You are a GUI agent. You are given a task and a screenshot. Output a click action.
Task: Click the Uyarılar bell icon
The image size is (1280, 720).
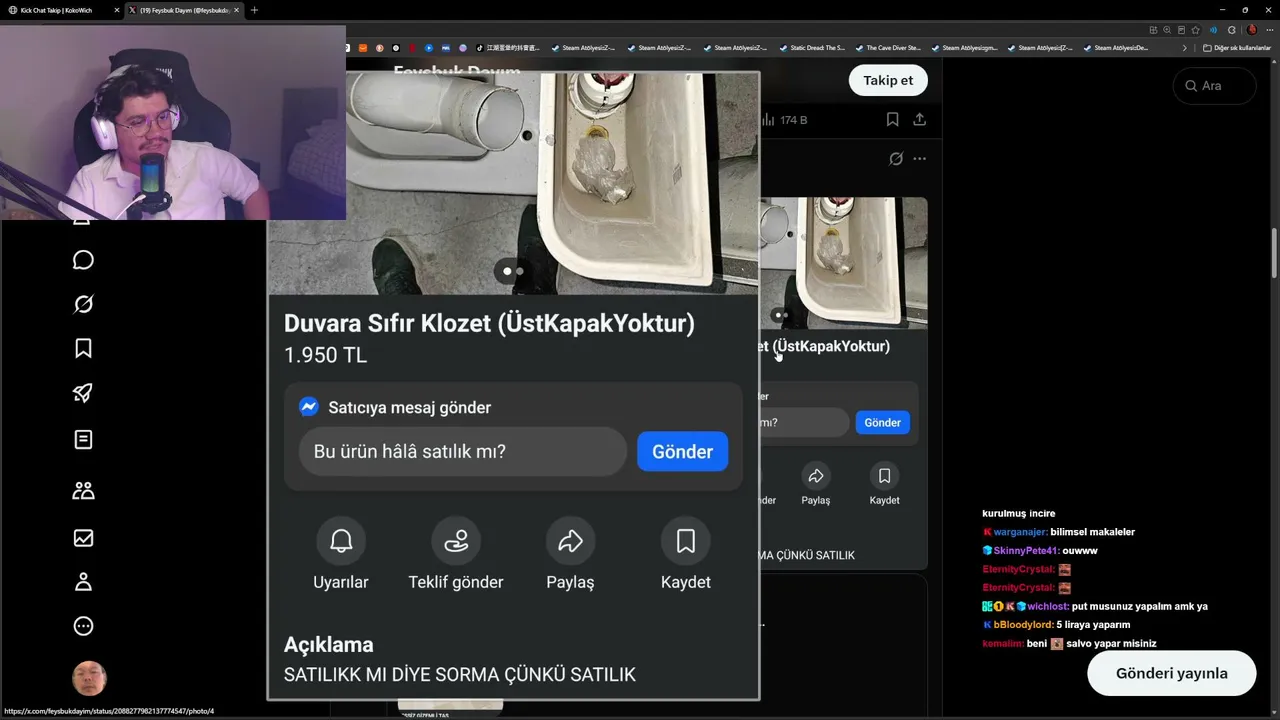pyautogui.click(x=341, y=541)
